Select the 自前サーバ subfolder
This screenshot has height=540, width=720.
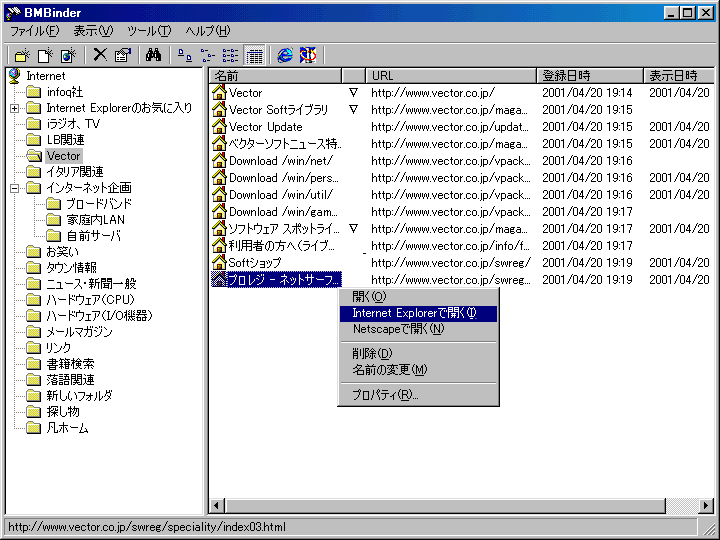coord(94,236)
